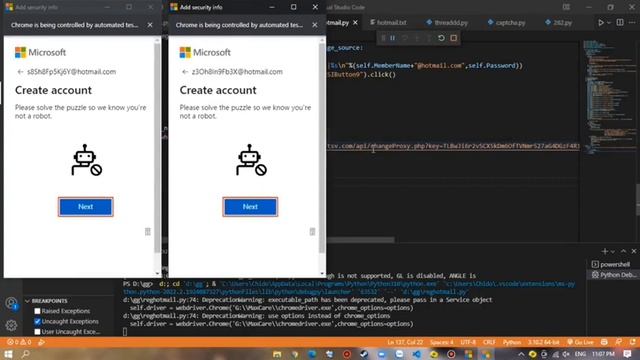This screenshot has height=360, width=640.
Task: Click left Microsoft window vertical scrollbar
Action: coord(157,147)
